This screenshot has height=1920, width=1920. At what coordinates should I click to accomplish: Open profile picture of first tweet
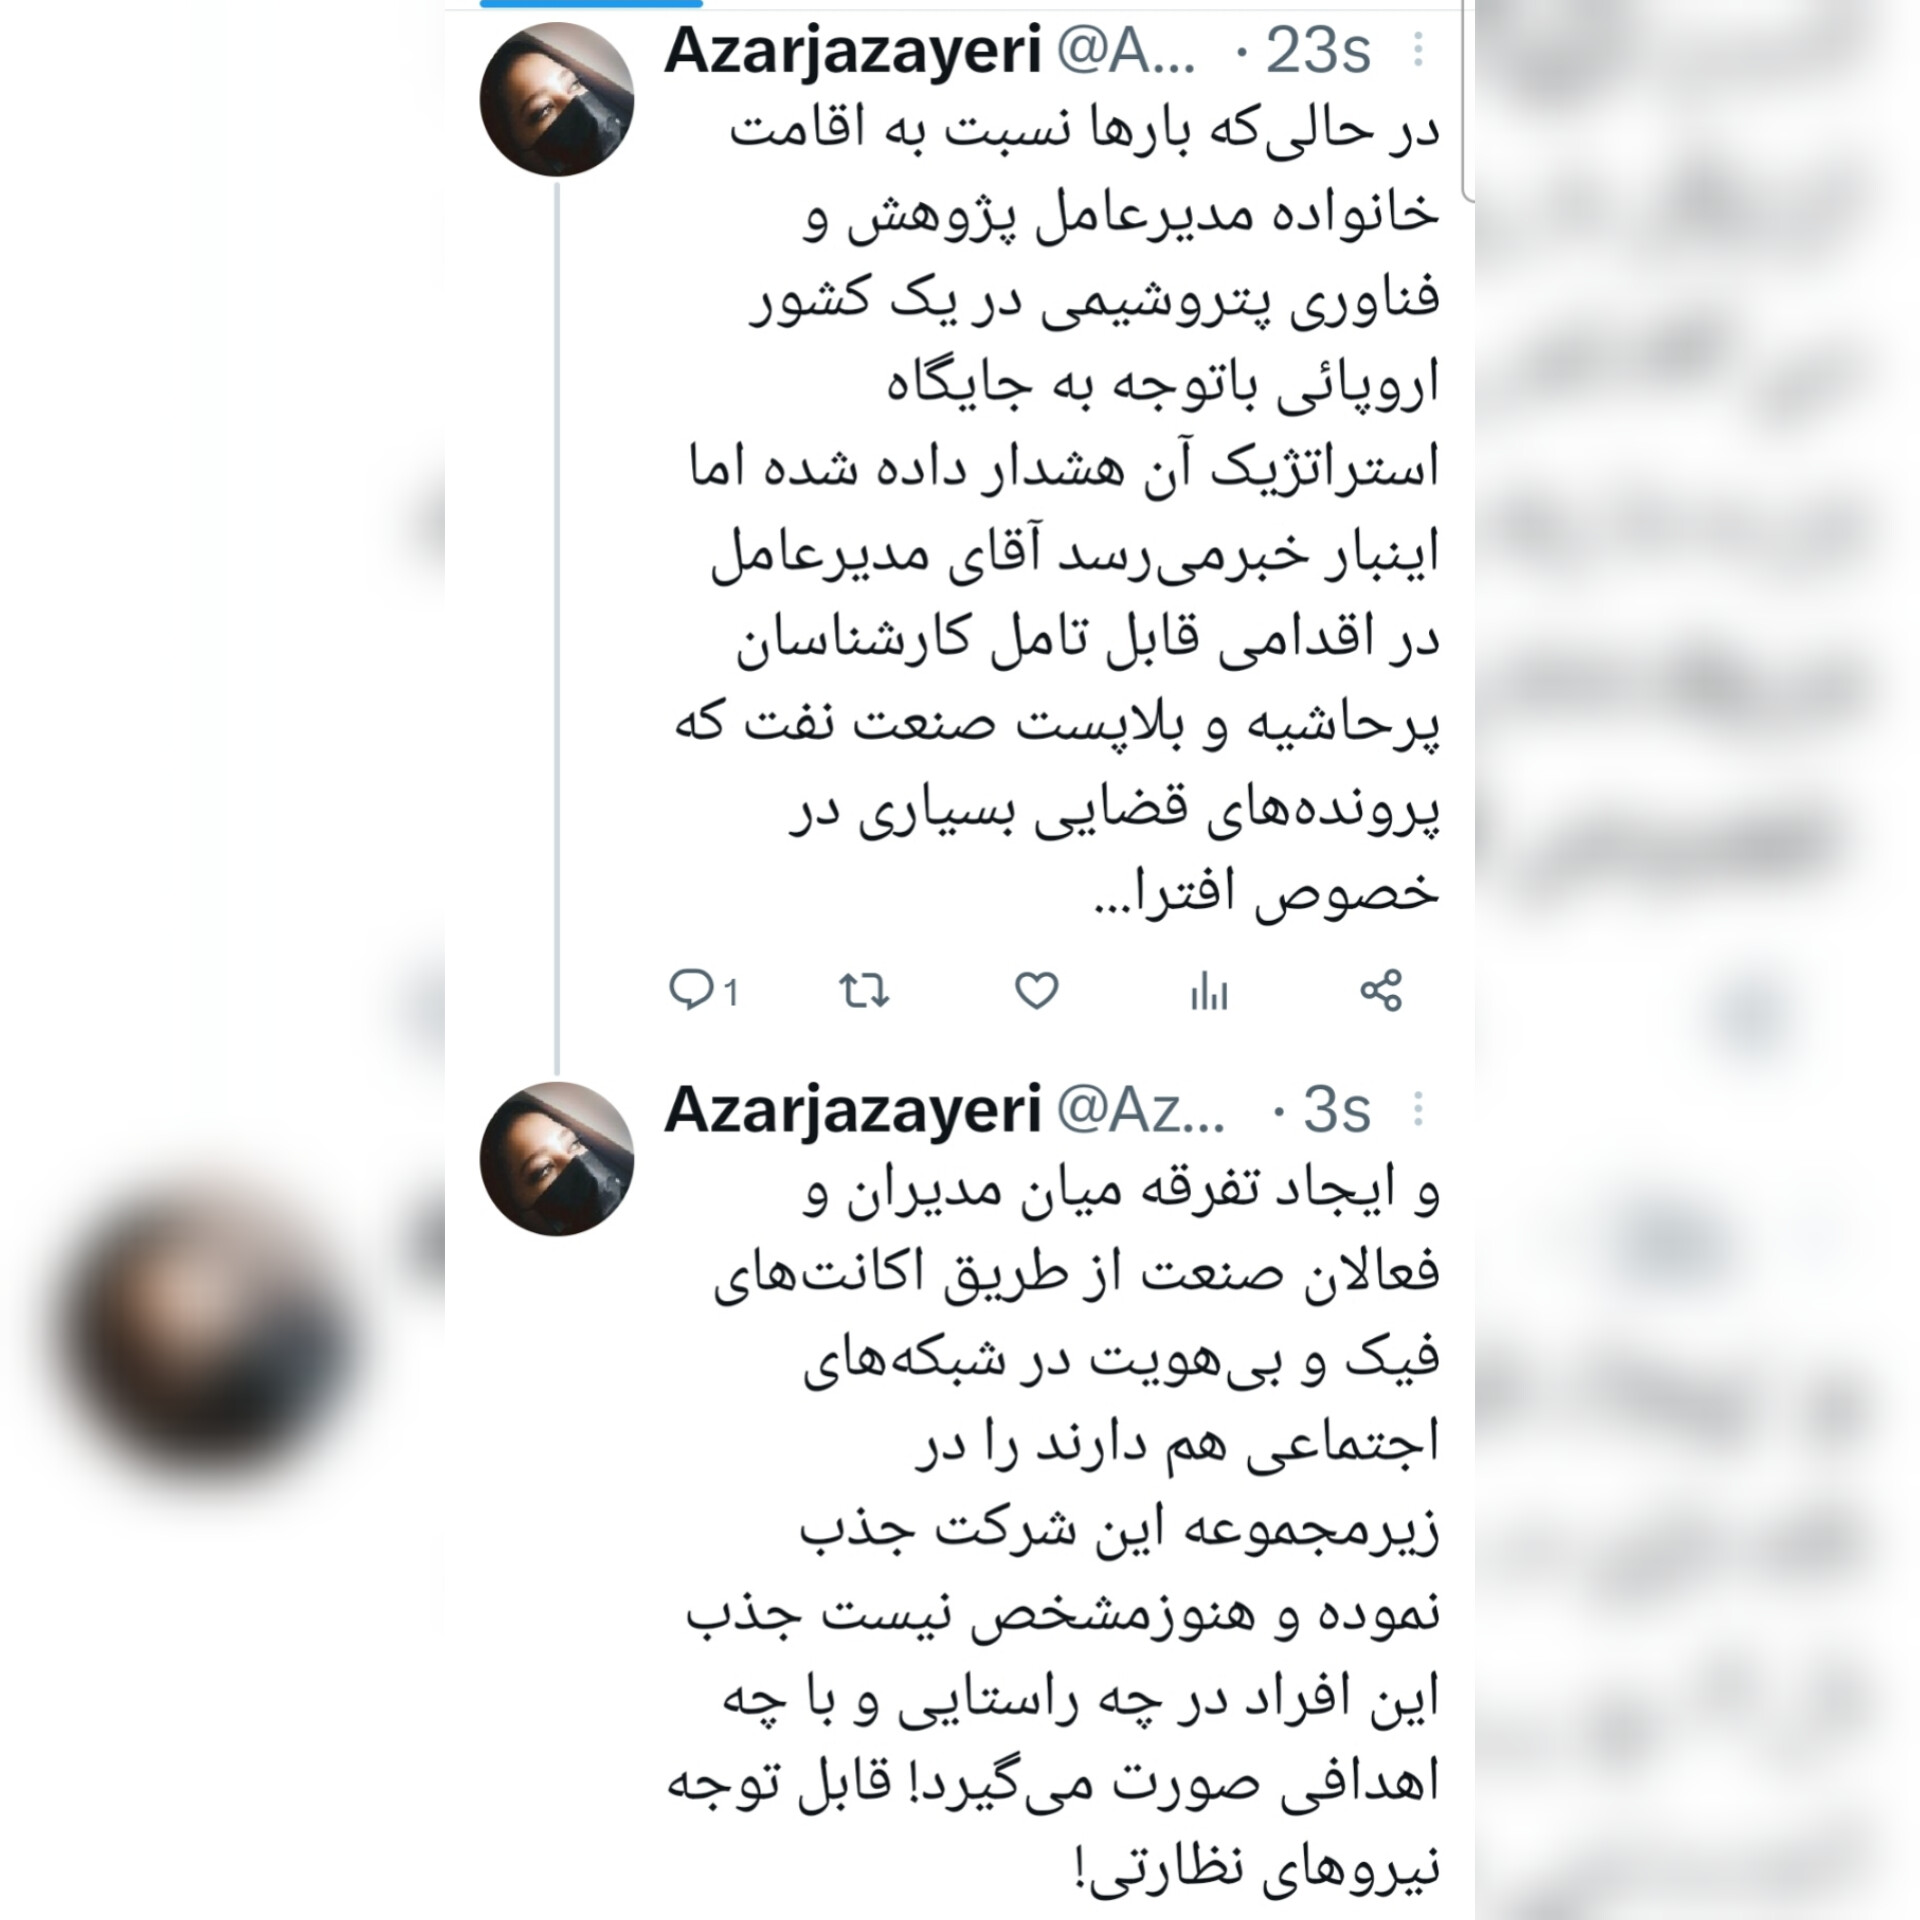point(557,99)
